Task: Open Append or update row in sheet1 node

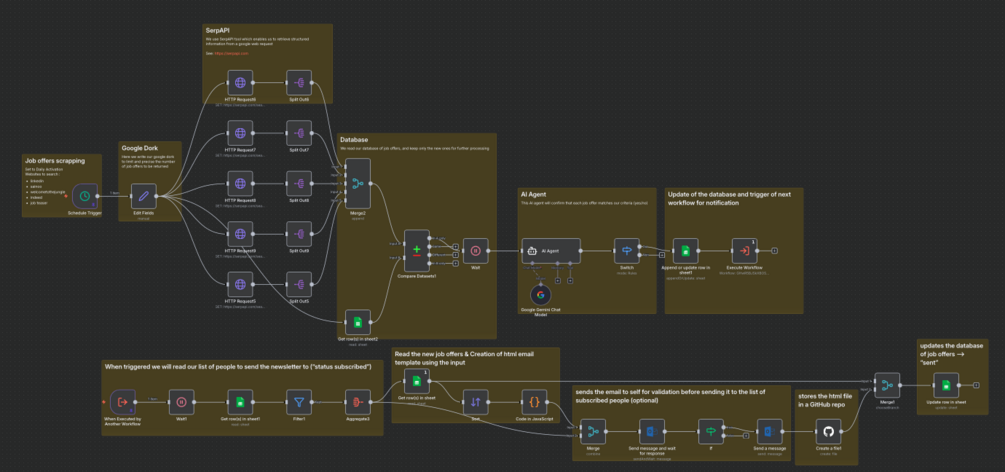Action: coord(686,251)
